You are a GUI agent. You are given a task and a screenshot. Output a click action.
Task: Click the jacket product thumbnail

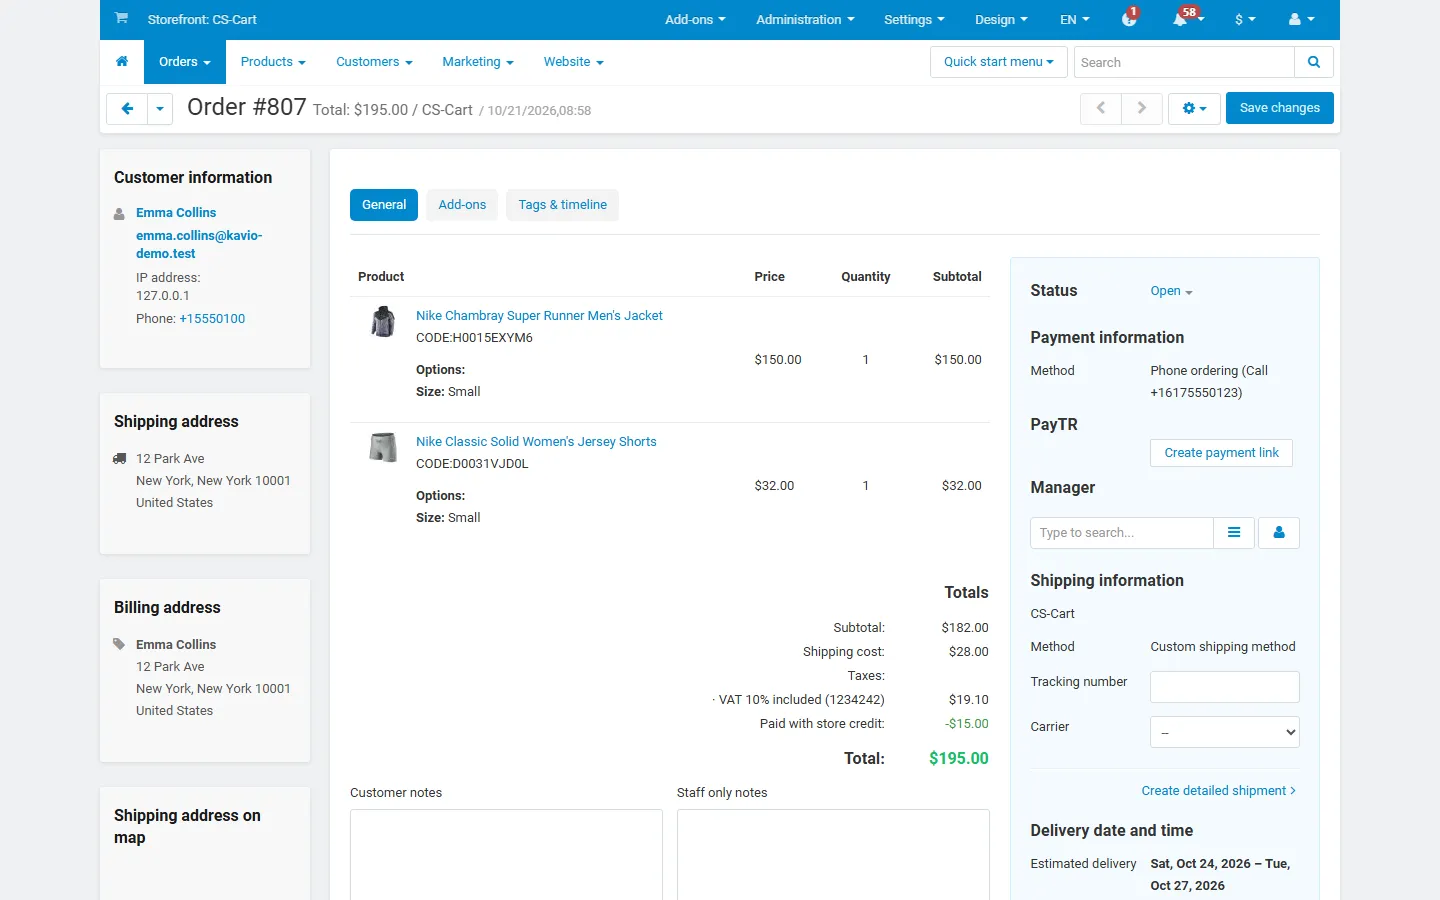(x=383, y=322)
